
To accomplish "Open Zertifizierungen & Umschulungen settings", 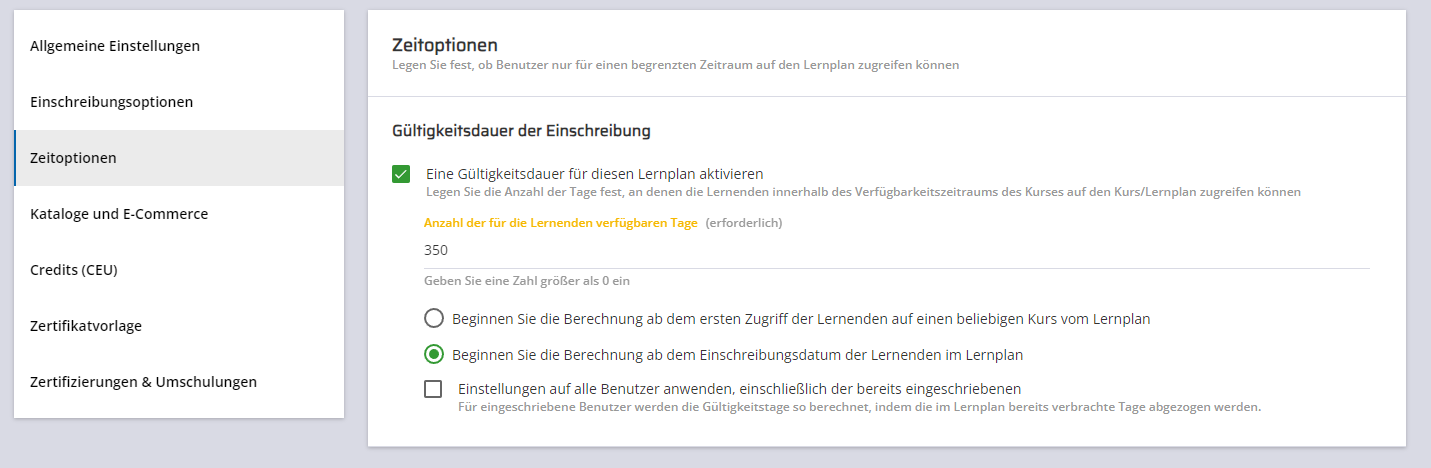I will click(x=179, y=382).
